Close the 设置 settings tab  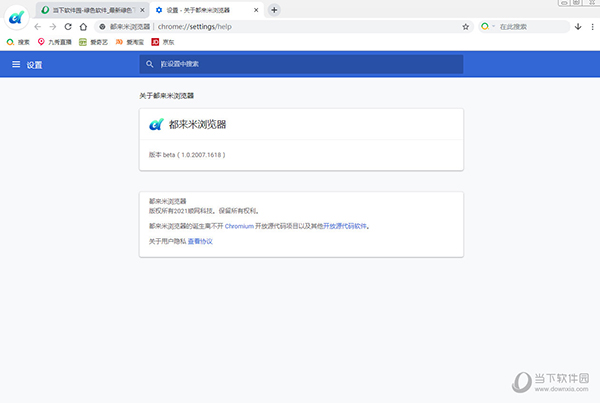click(256, 10)
